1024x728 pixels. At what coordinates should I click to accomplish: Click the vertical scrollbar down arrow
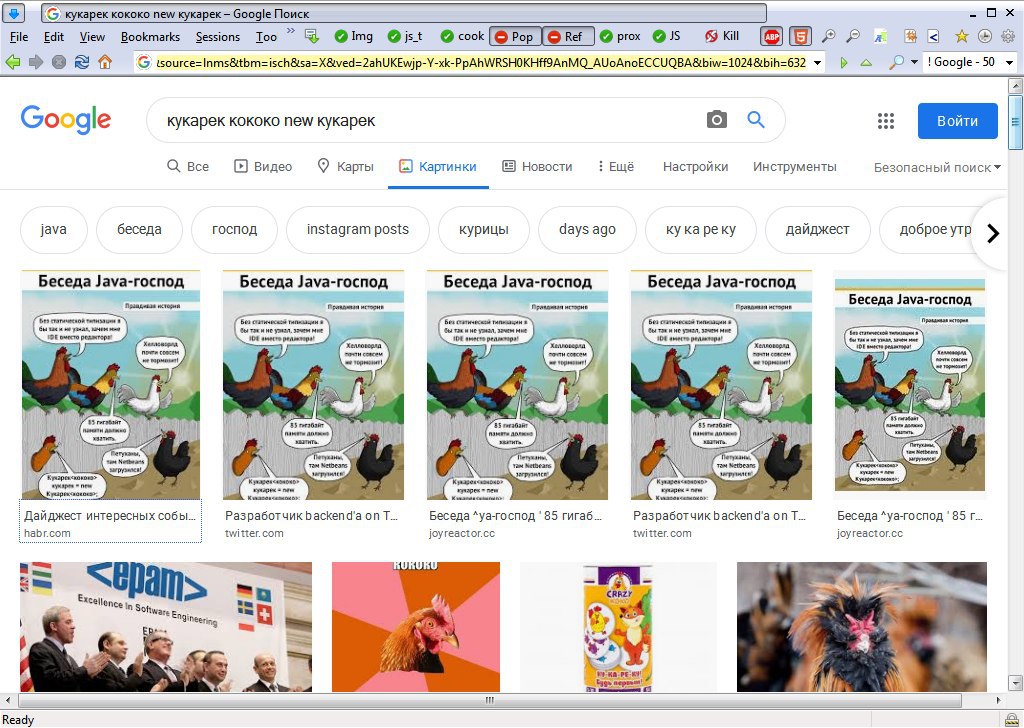click(1016, 684)
